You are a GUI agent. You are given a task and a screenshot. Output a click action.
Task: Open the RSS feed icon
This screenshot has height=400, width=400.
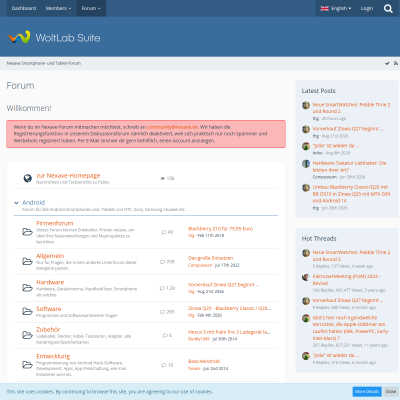click(x=396, y=63)
